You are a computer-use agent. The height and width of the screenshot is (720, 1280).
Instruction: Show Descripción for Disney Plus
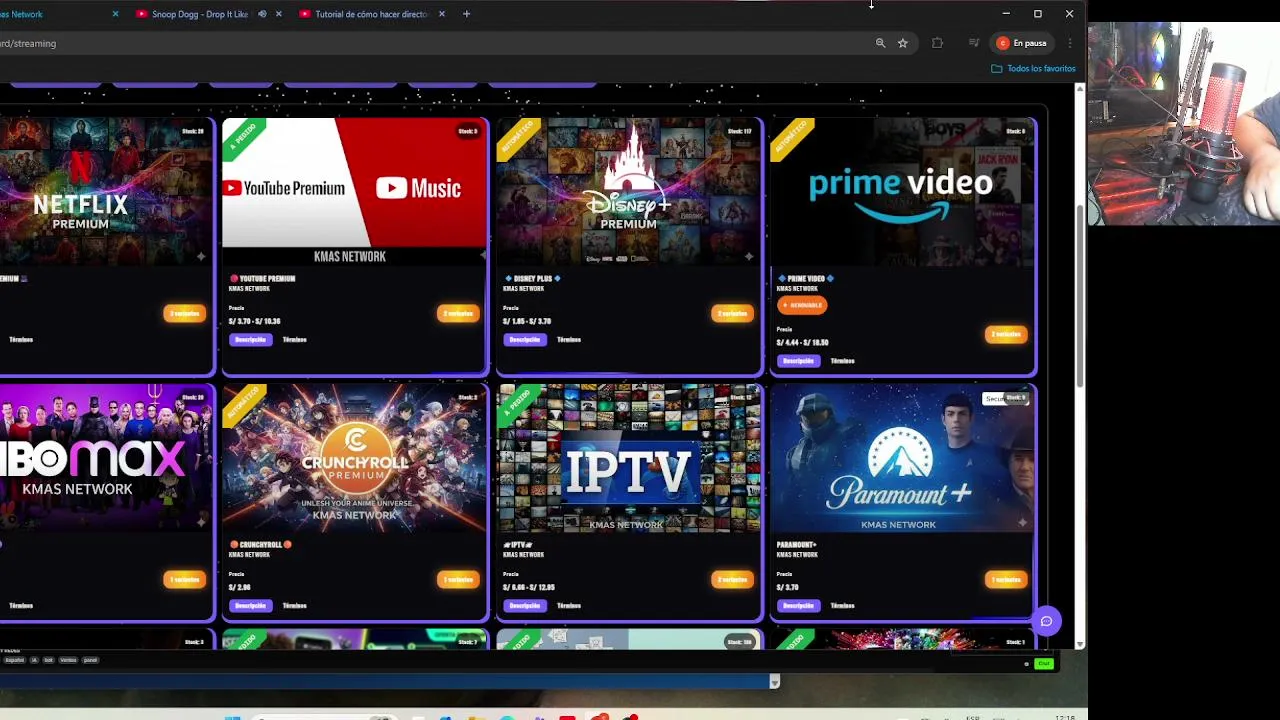pyautogui.click(x=524, y=340)
